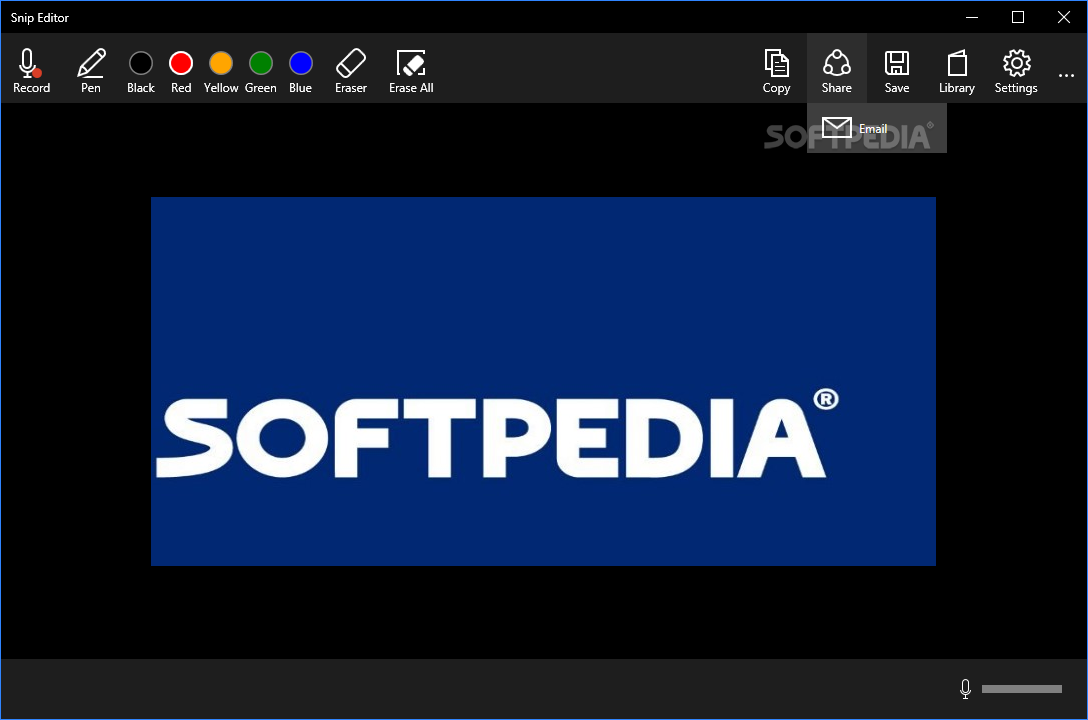Copy the snip to clipboard
This screenshot has height=720, width=1088.
click(x=776, y=70)
